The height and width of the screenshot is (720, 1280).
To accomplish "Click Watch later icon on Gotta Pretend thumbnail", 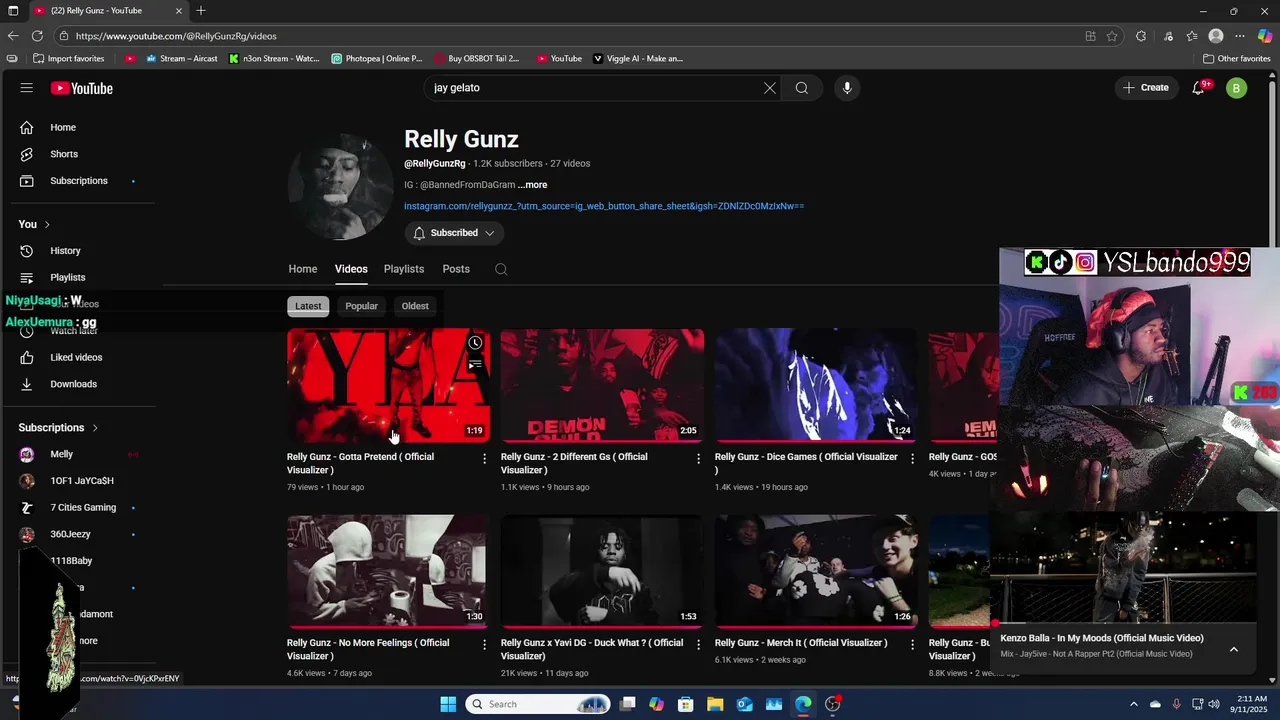I will (x=475, y=343).
